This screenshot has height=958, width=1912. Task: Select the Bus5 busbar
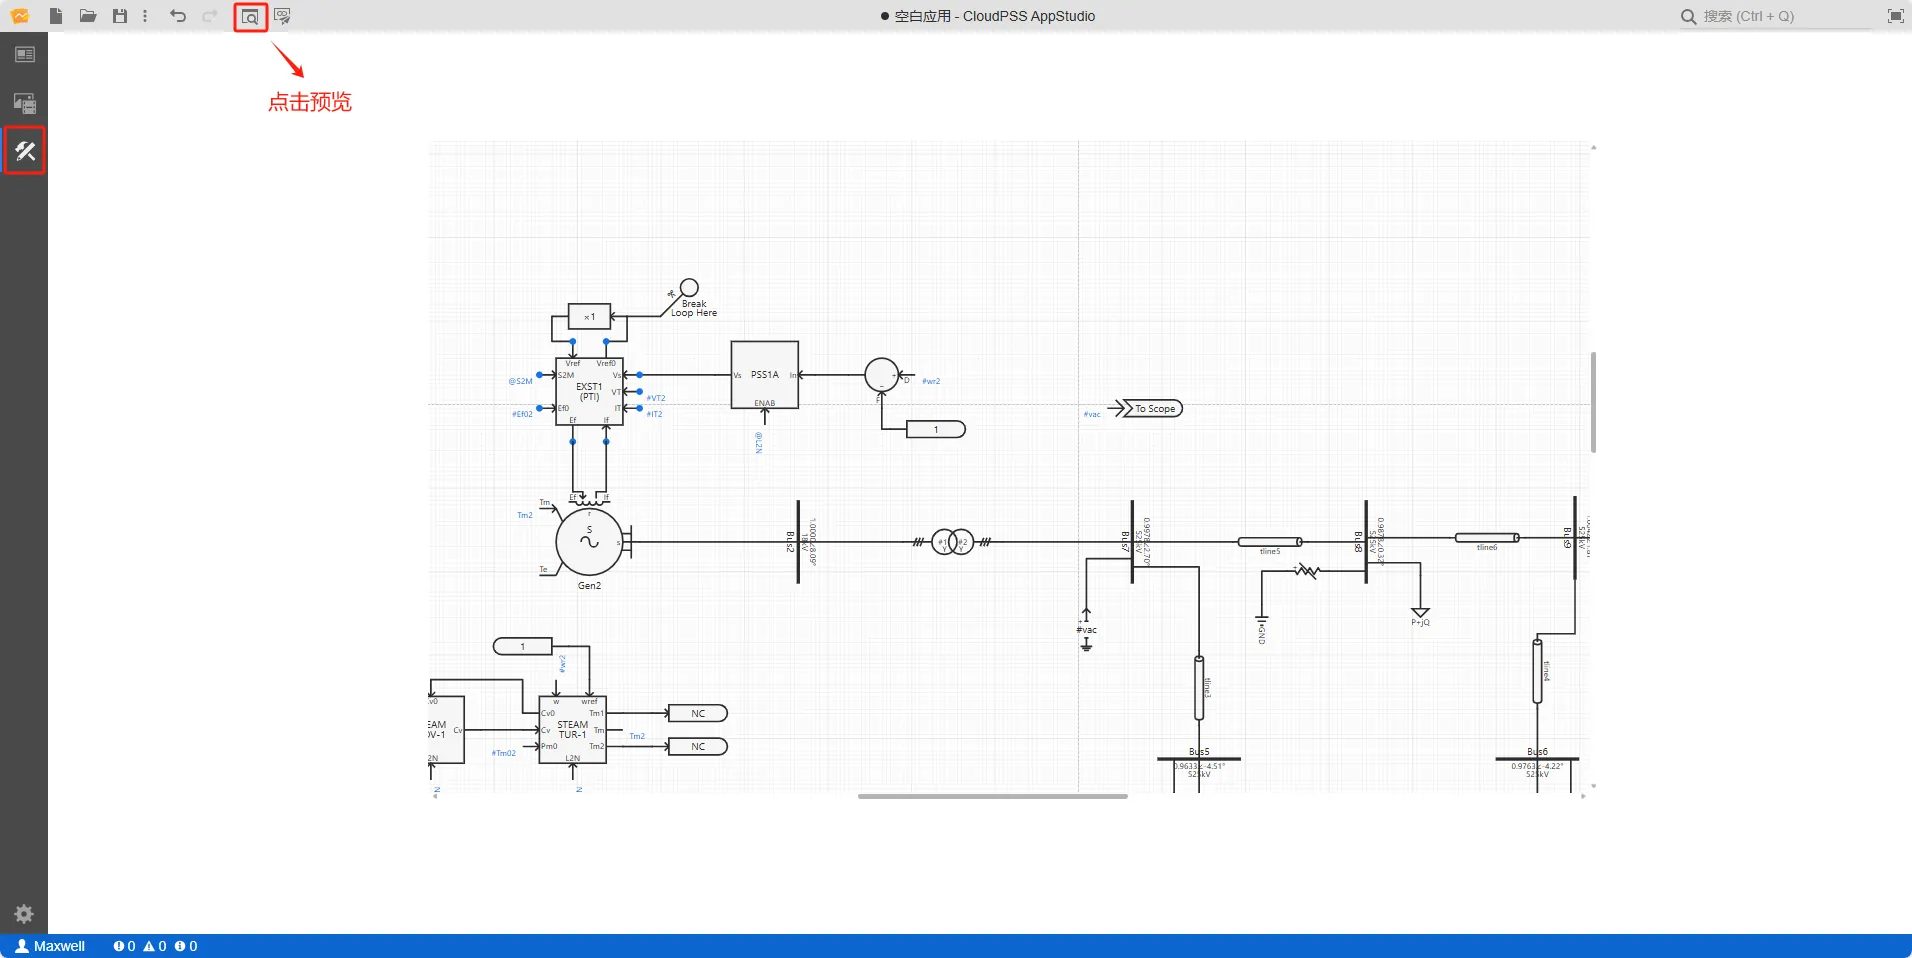[1199, 759]
